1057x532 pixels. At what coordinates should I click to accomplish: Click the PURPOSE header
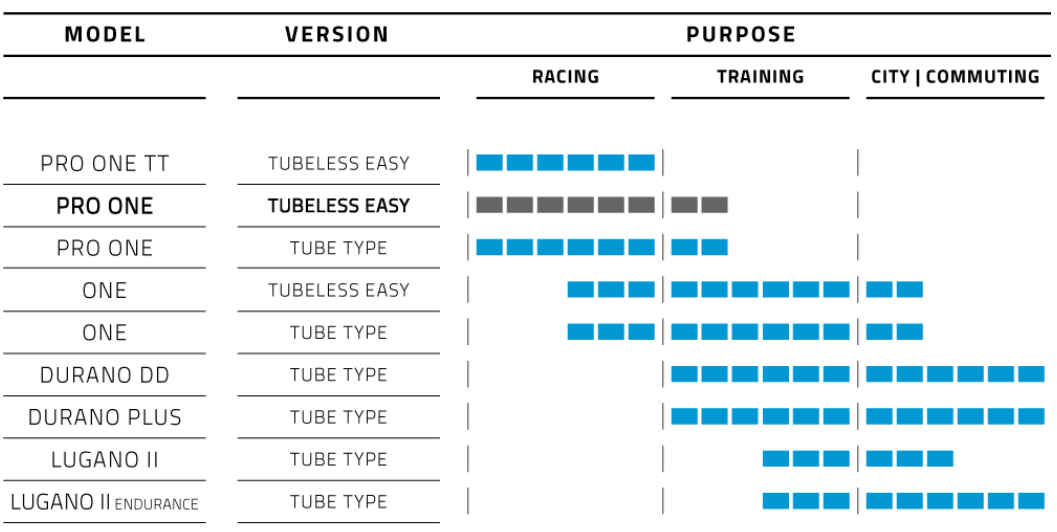[741, 34]
